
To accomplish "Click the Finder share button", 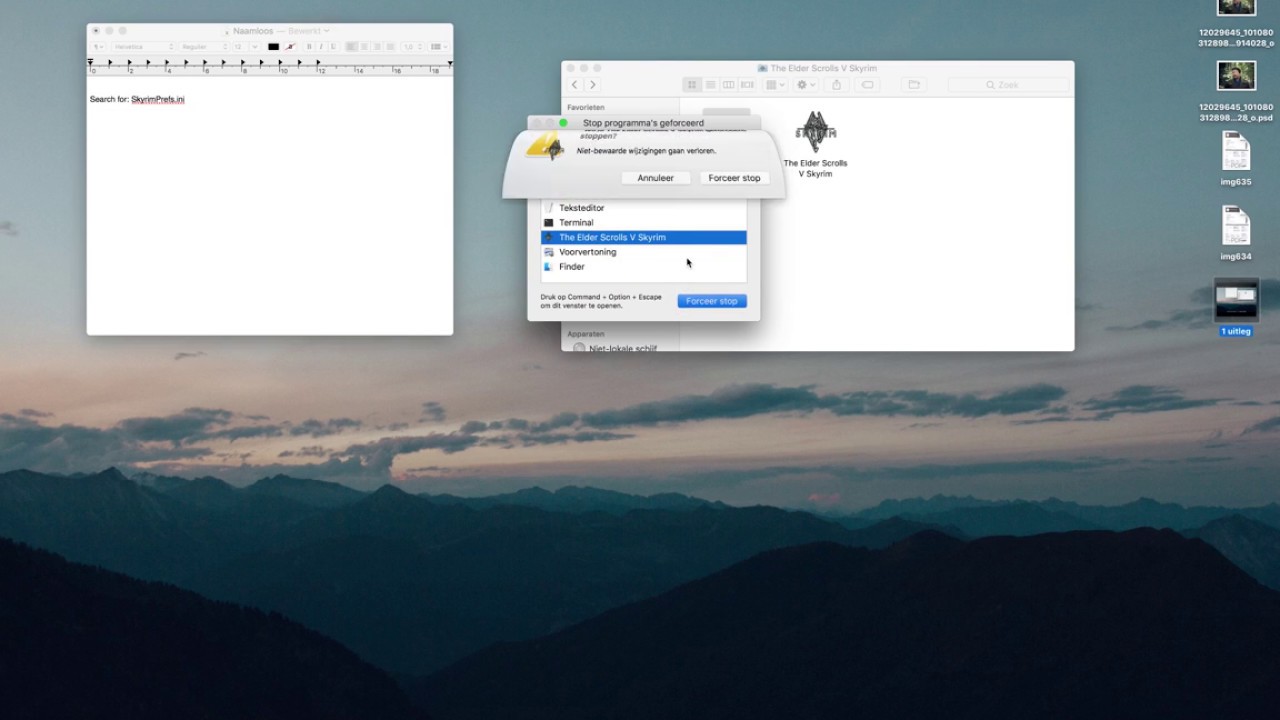I will [x=836, y=85].
